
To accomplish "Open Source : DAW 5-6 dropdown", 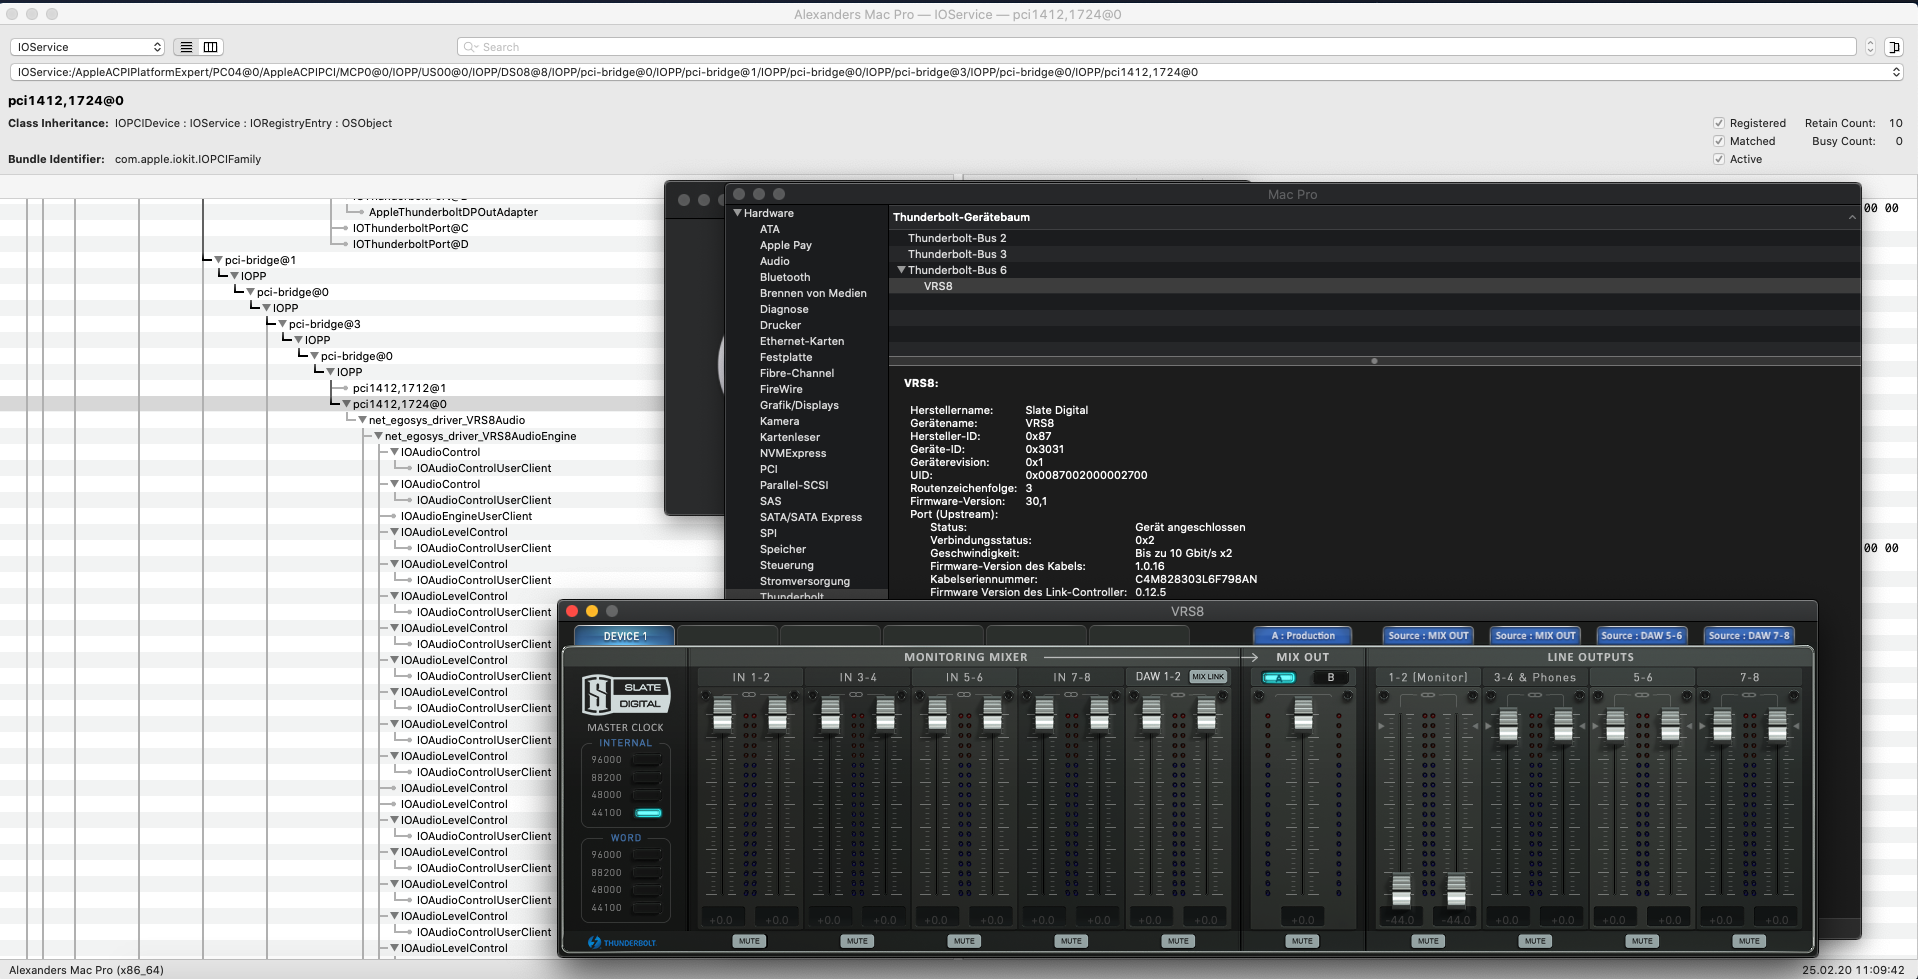I will 1641,635.
